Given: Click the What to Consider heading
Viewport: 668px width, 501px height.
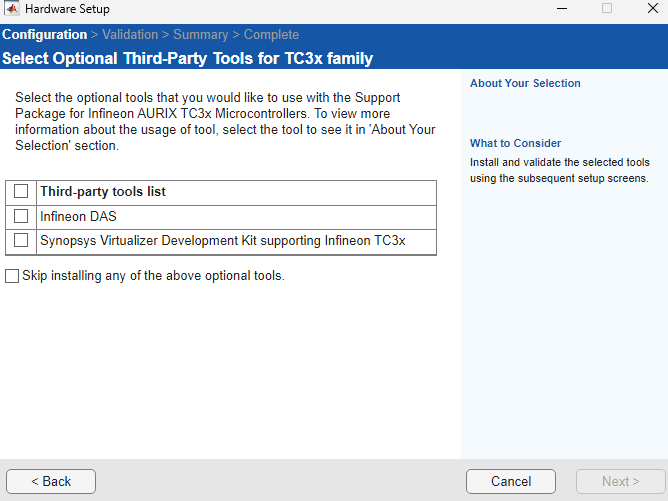Looking at the screenshot, I should (515, 143).
